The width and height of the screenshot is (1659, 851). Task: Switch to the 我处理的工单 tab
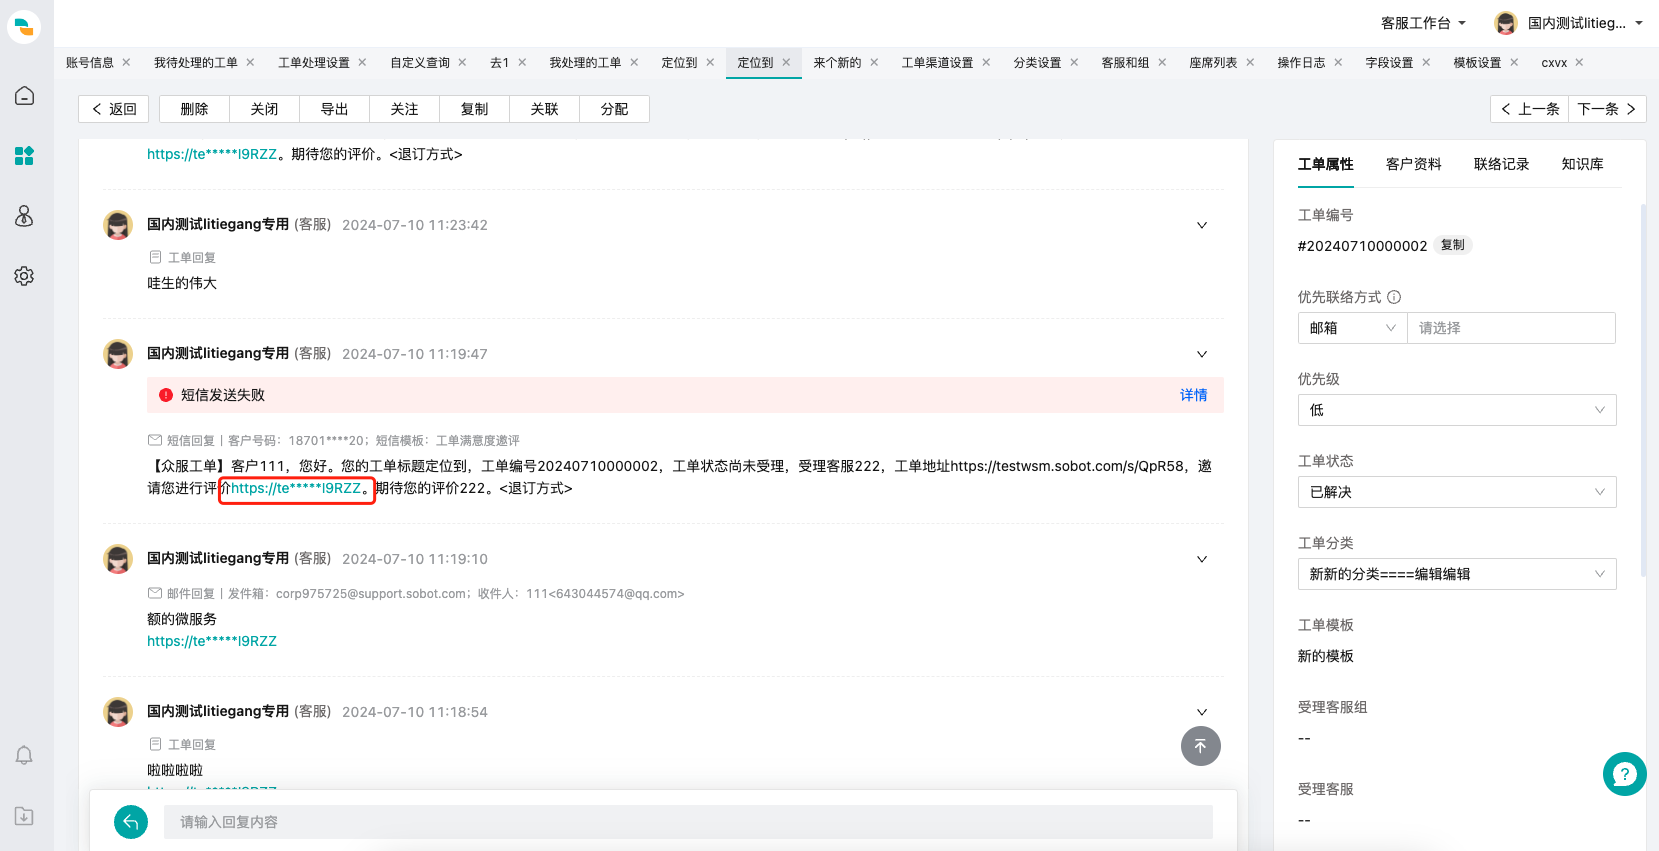585,62
